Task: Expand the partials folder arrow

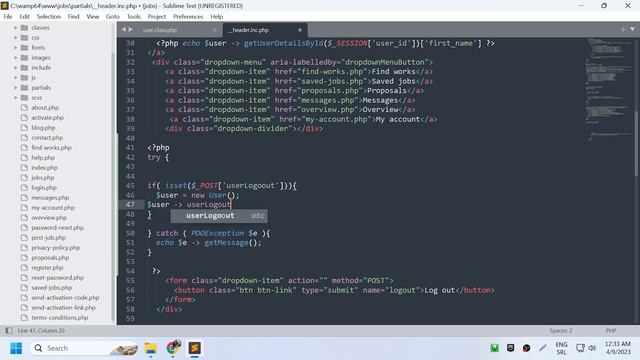Action: point(16,88)
